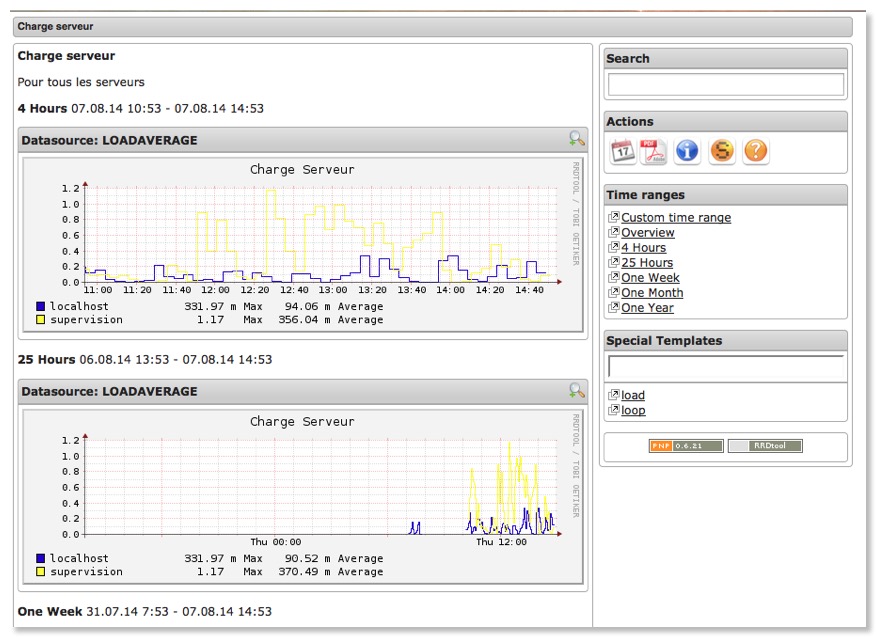Click the blue info icon in Actions
Screen dimensions: 876x637
687,151
